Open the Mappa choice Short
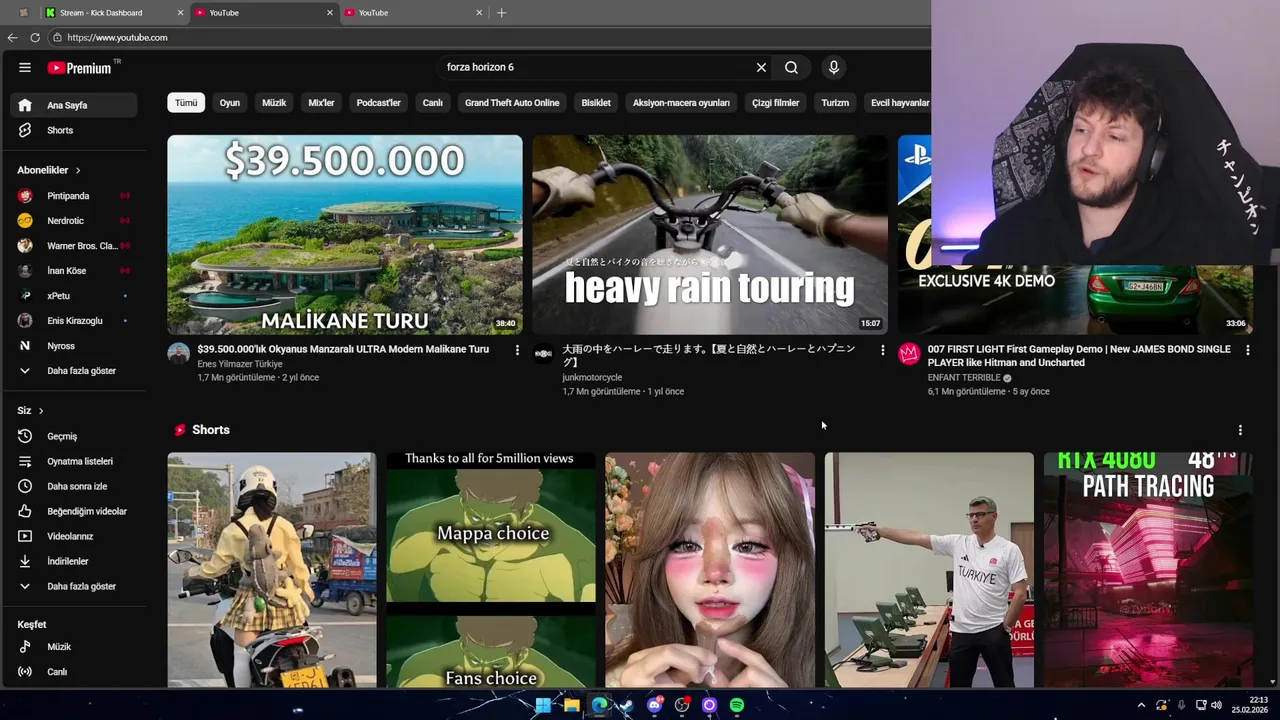The height and width of the screenshot is (720, 1280). (491, 570)
